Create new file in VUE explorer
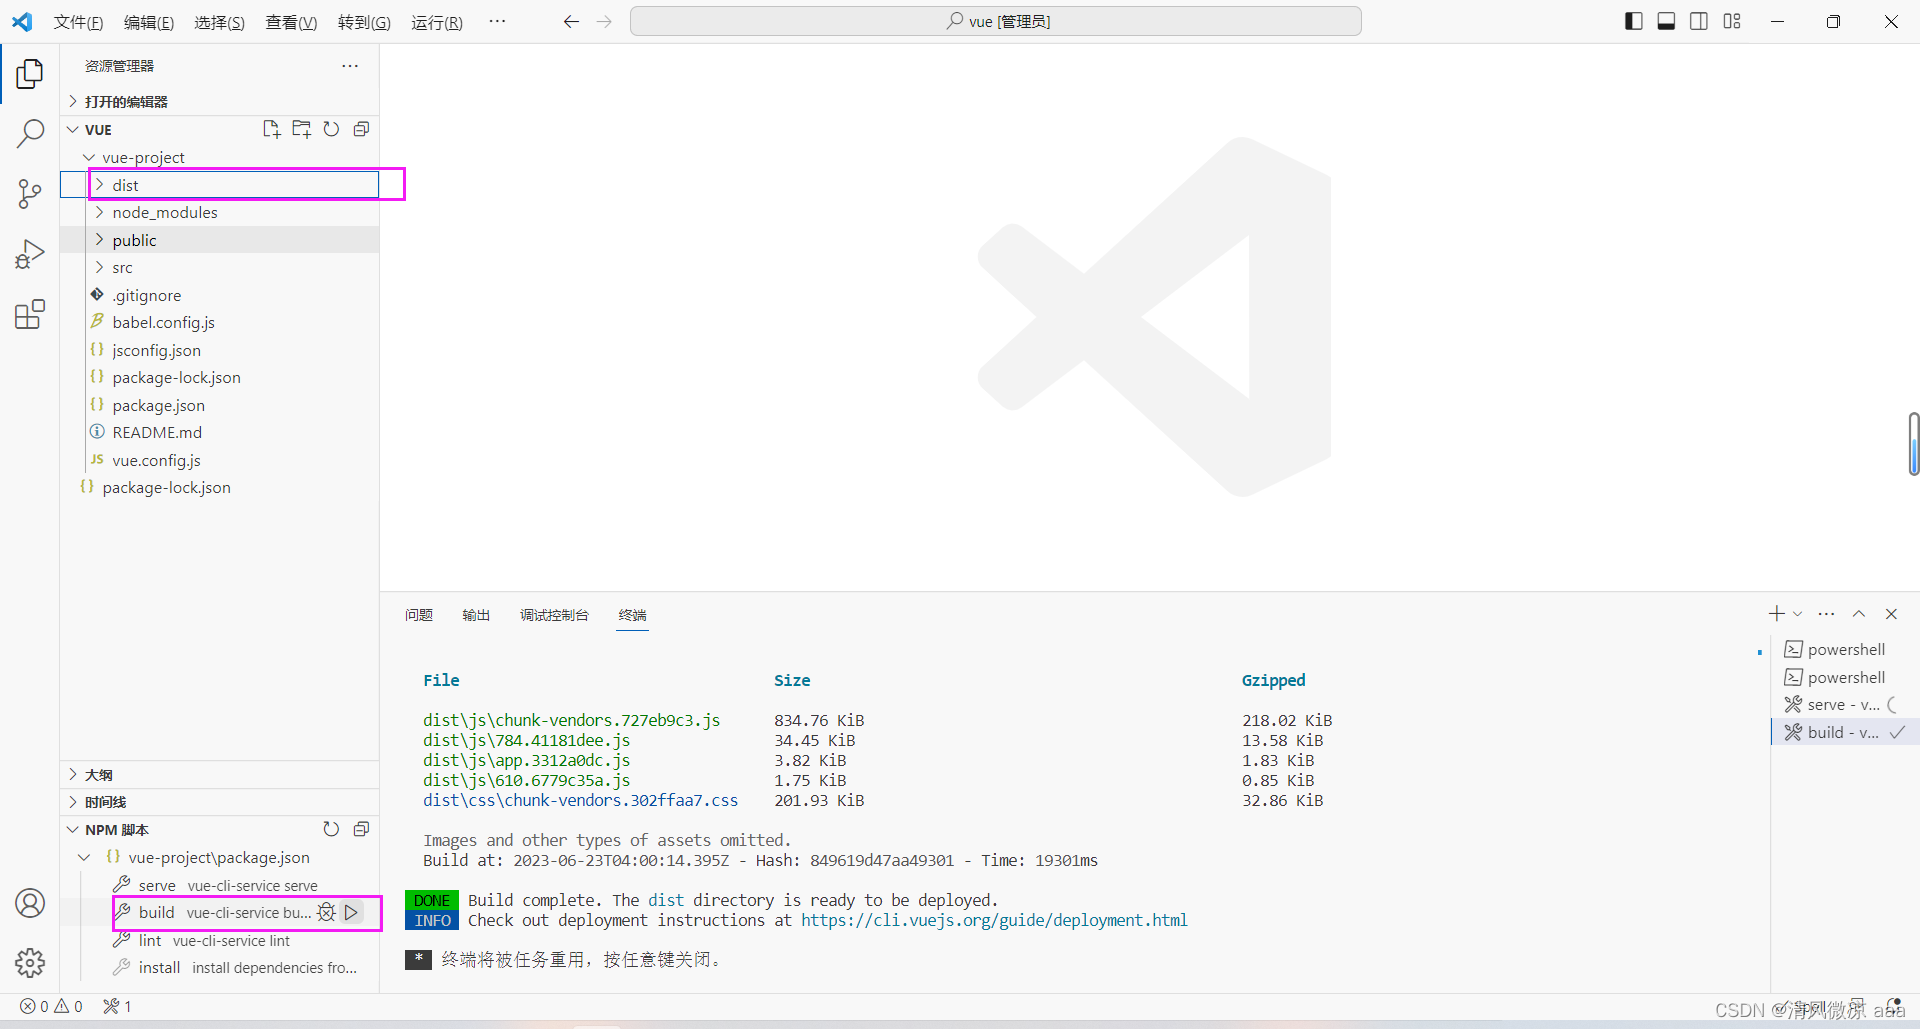This screenshot has width=1920, height=1029. 271,129
